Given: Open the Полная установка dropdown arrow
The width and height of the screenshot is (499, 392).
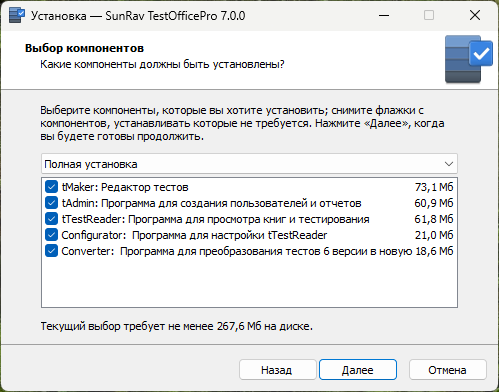Looking at the screenshot, I should [449, 164].
